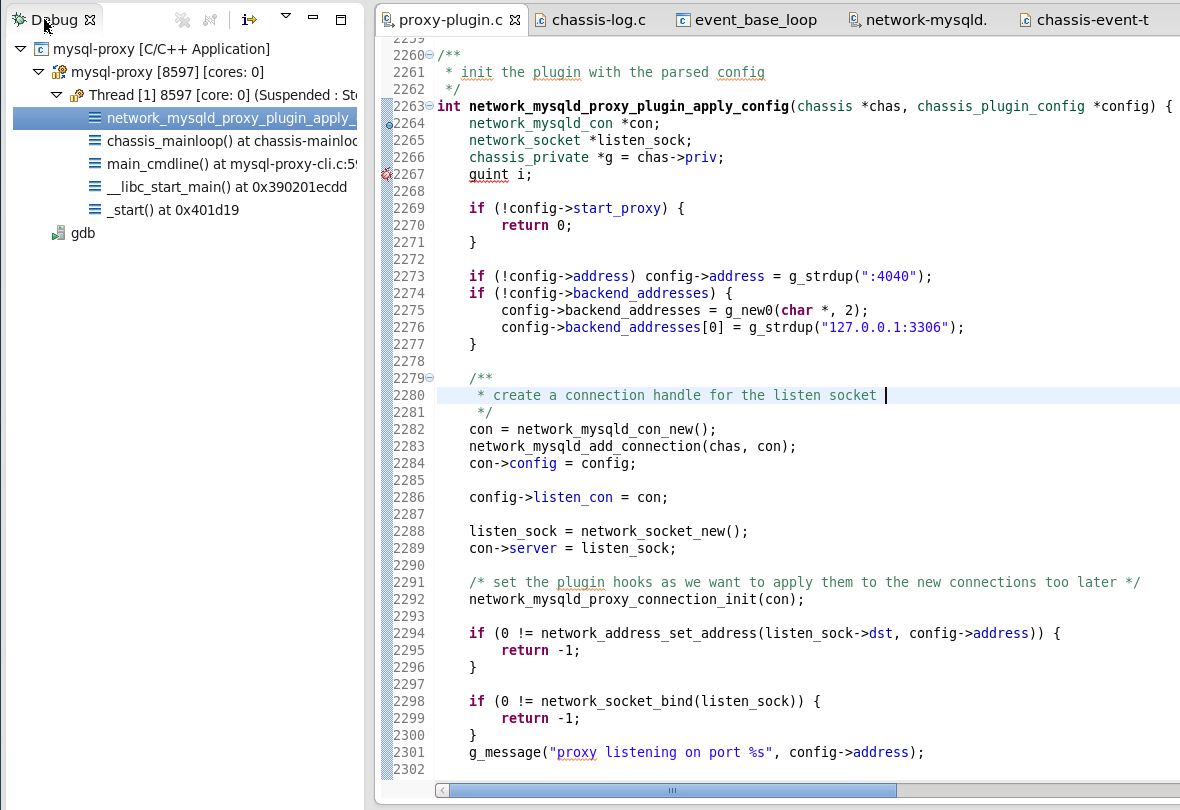
Task: Collapse Thread [1] 8597 node
Action: pyautogui.click(x=56, y=95)
